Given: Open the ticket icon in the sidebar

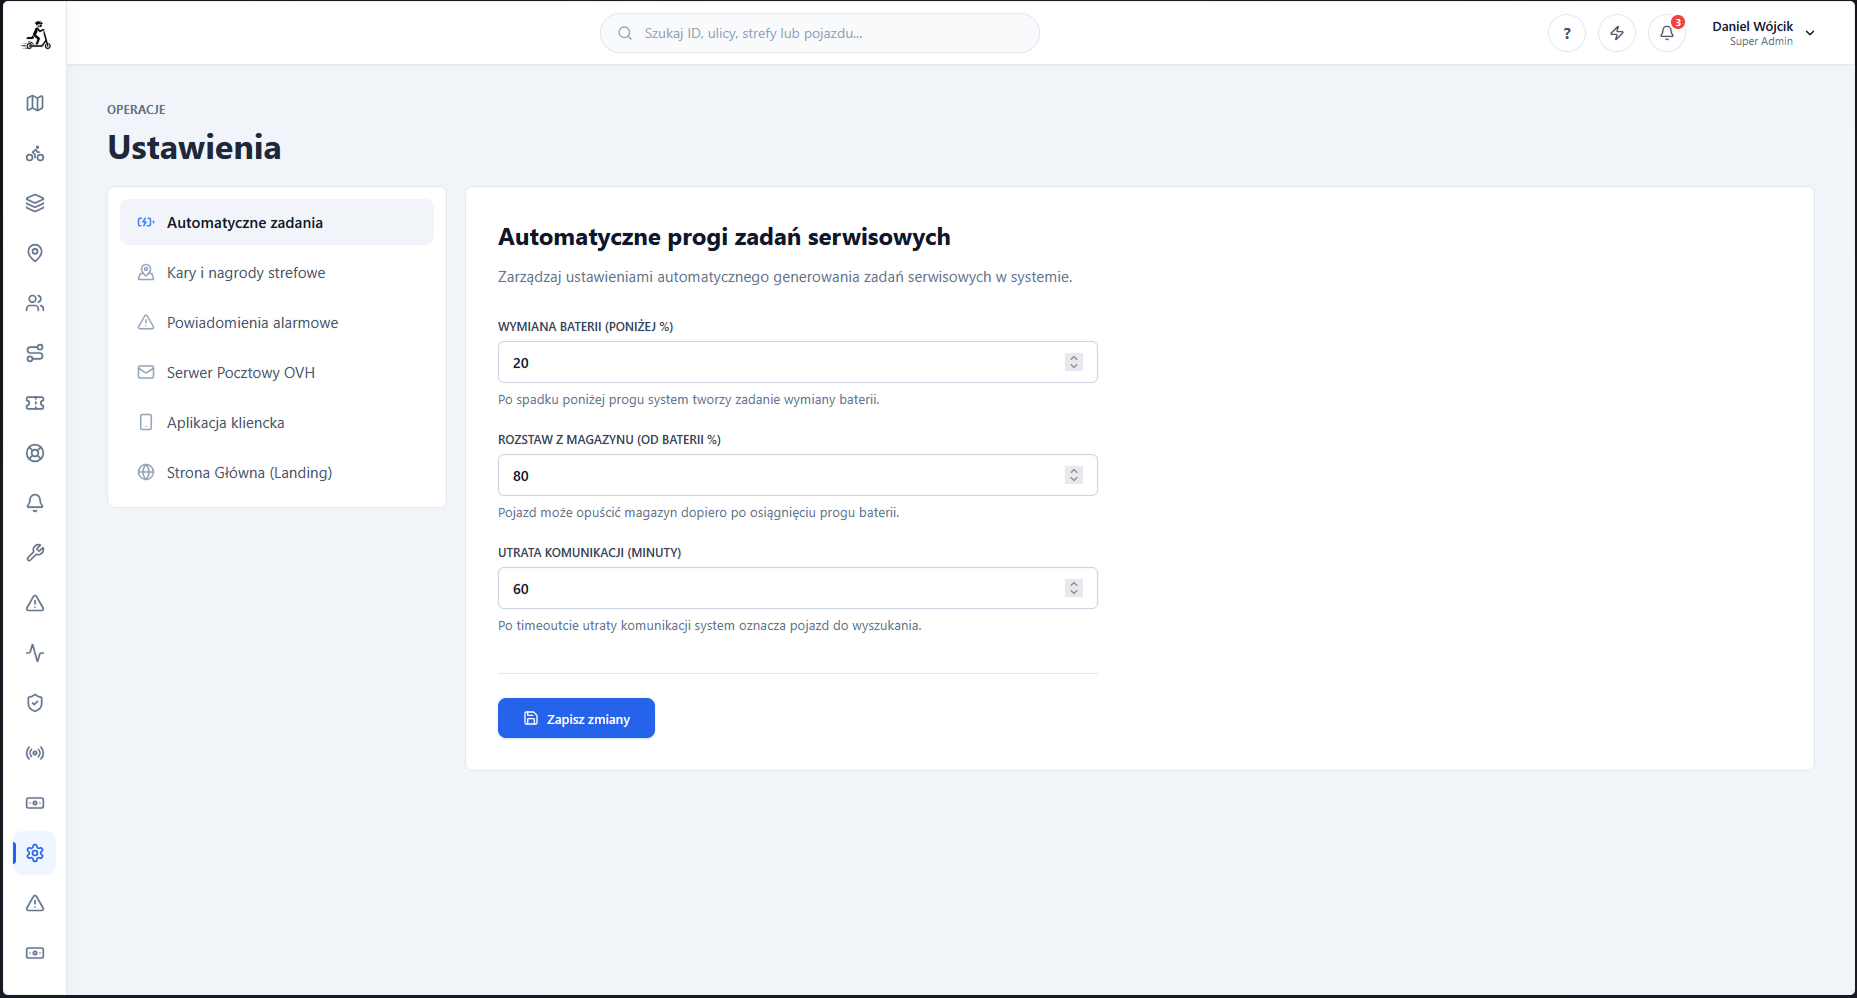Looking at the screenshot, I should [35, 403].
